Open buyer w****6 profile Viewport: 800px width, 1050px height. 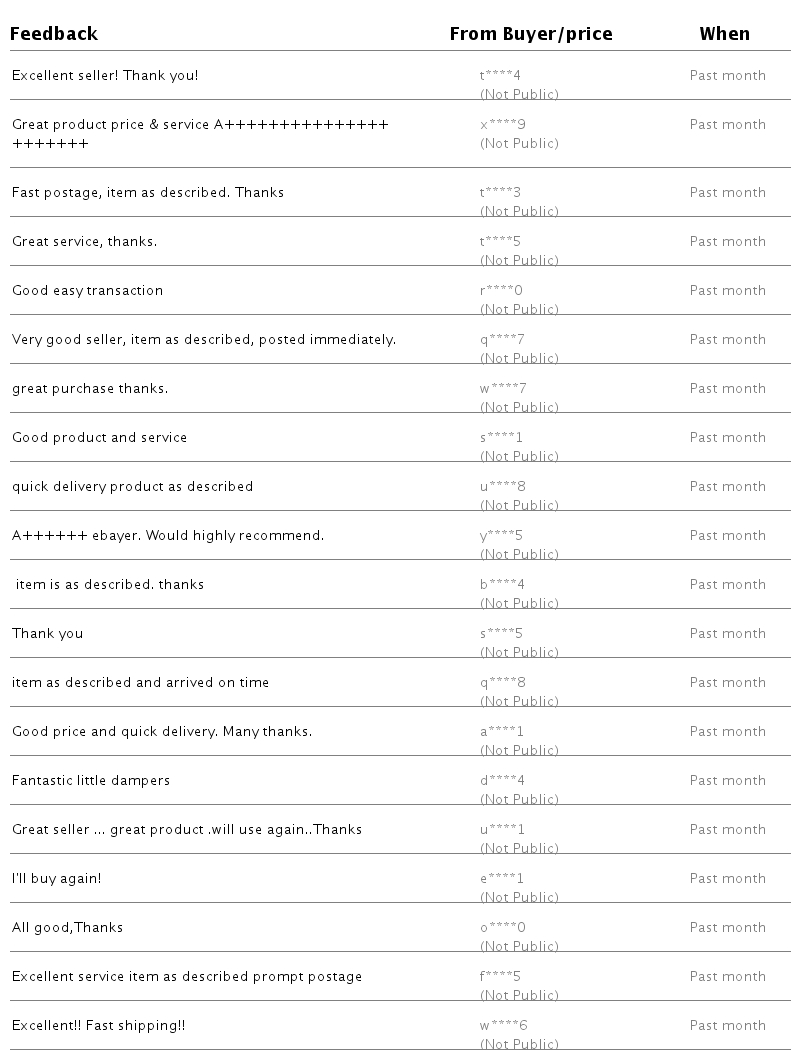(503, 1025)
